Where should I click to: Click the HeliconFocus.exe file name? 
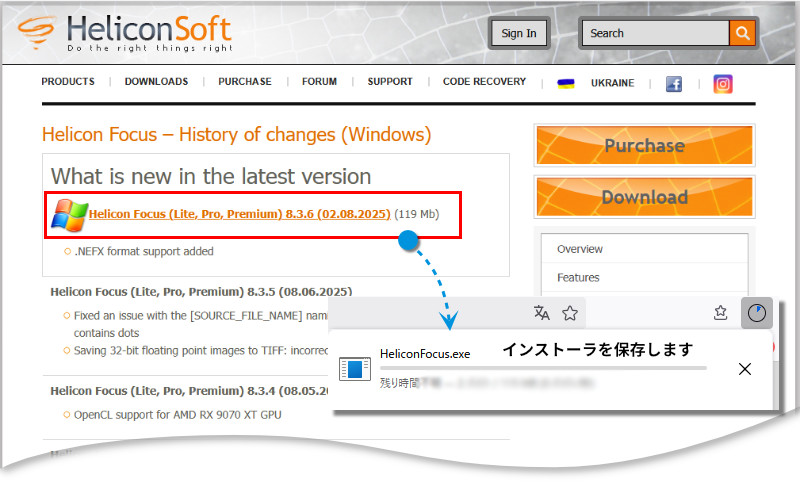tap(425, 354)
